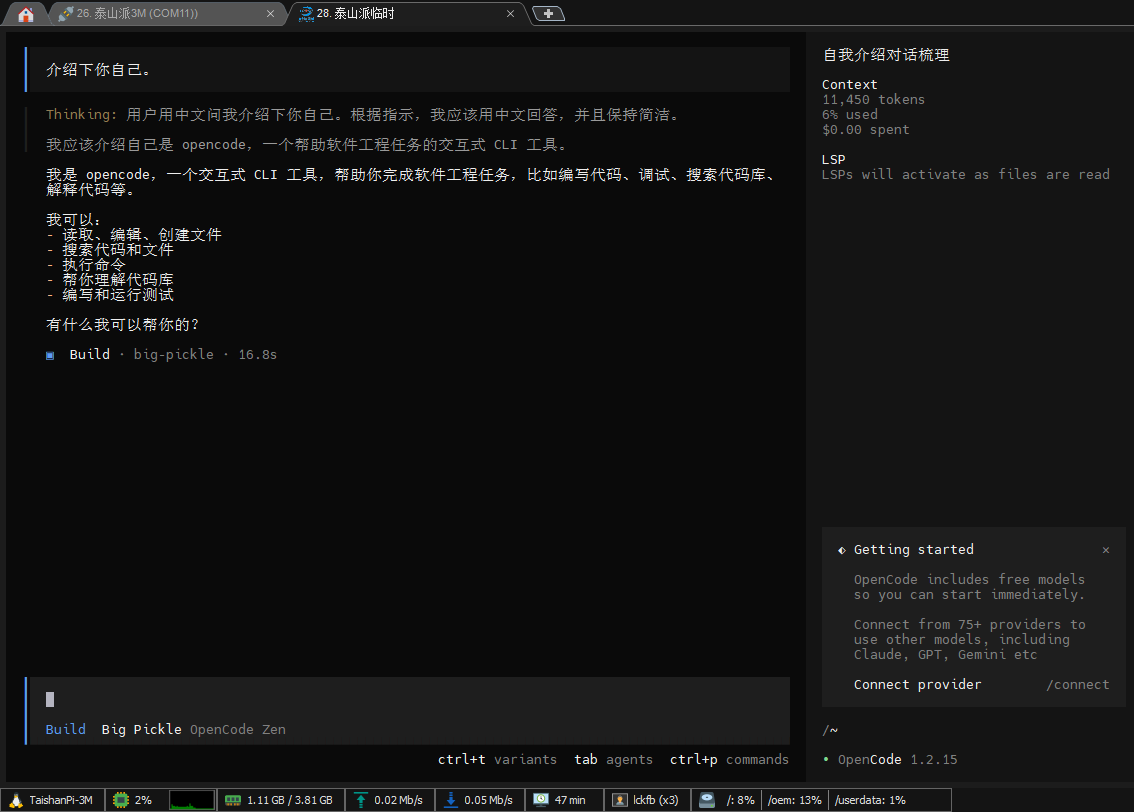Click 0.02 Mb/s upload speed
Screen dimensions: 1134x812
click(x=398, y=800)
